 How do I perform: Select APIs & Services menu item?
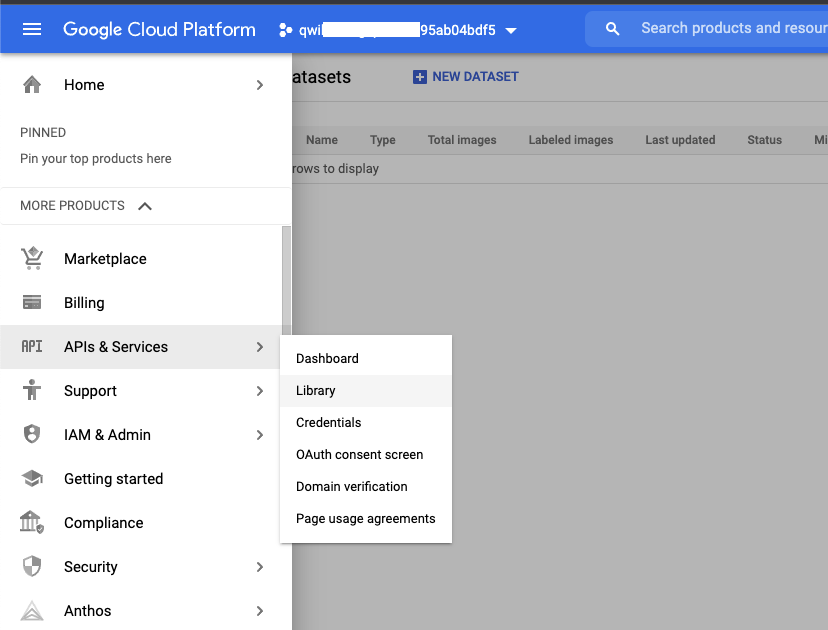click(x=142, y=346)
